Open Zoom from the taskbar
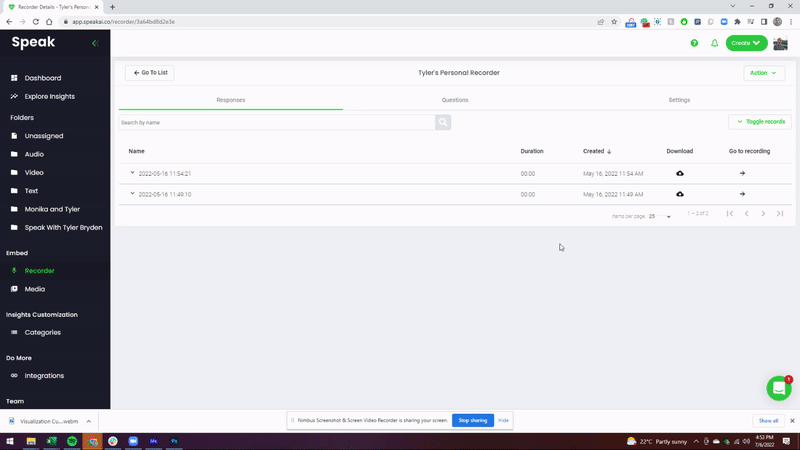 click(x=133, y=441)
